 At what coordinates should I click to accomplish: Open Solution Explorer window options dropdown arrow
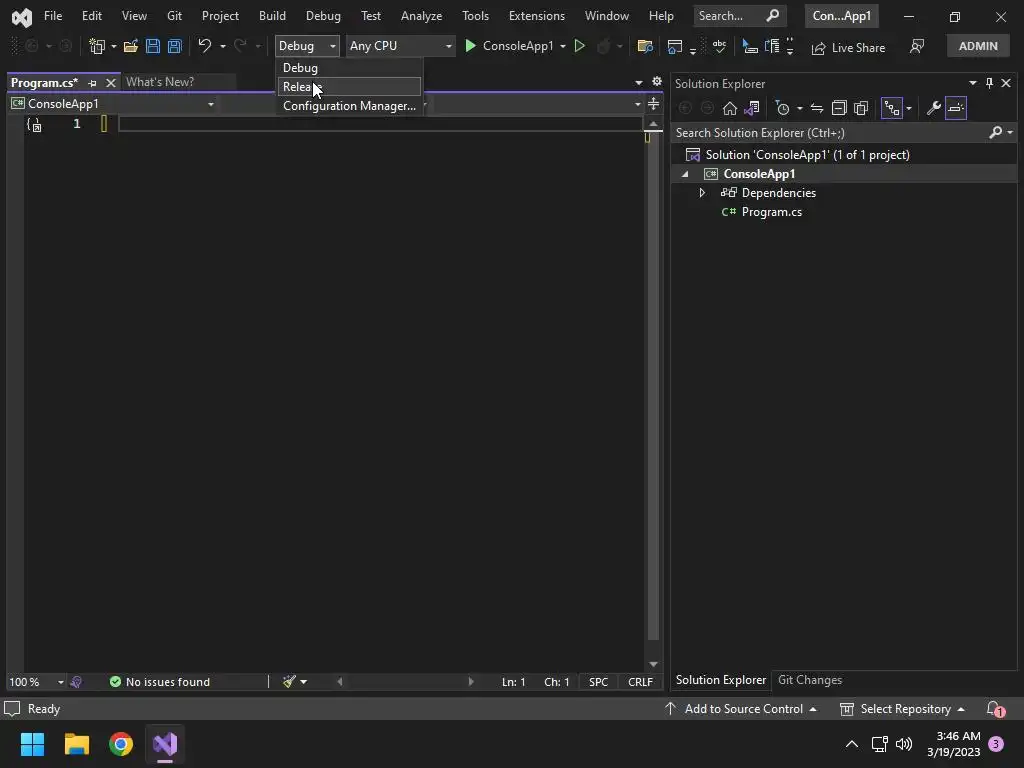click(x=972, y=83)
